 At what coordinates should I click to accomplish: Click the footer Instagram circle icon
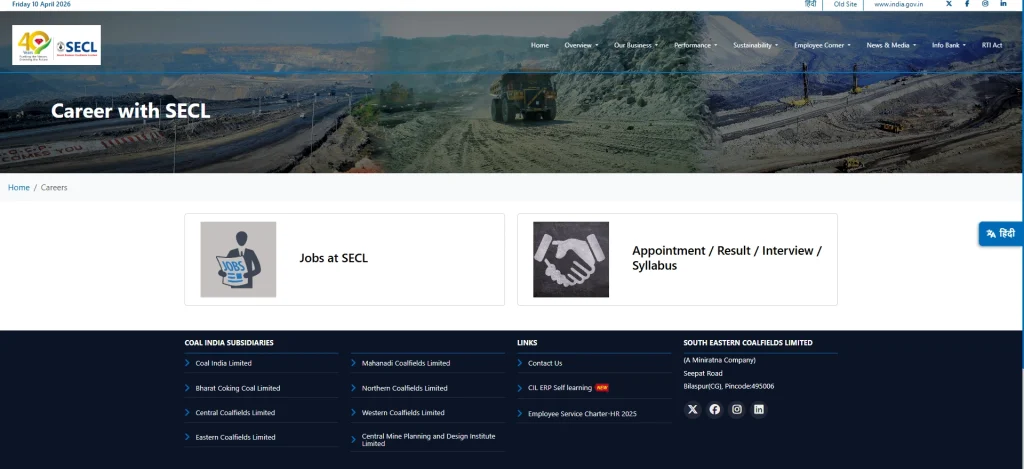pyautogui.click(x=737, y=409)
